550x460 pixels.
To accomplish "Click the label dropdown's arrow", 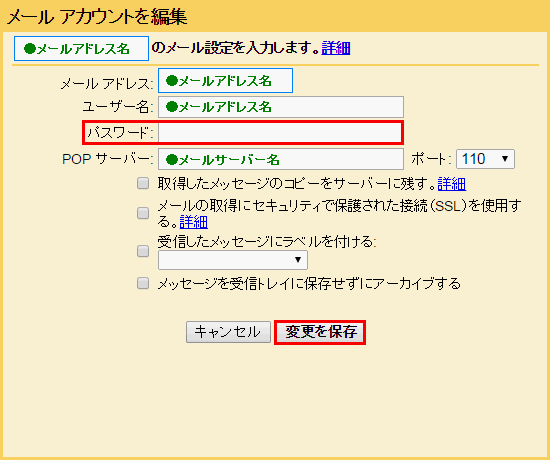I will click(x=298, y=260).
